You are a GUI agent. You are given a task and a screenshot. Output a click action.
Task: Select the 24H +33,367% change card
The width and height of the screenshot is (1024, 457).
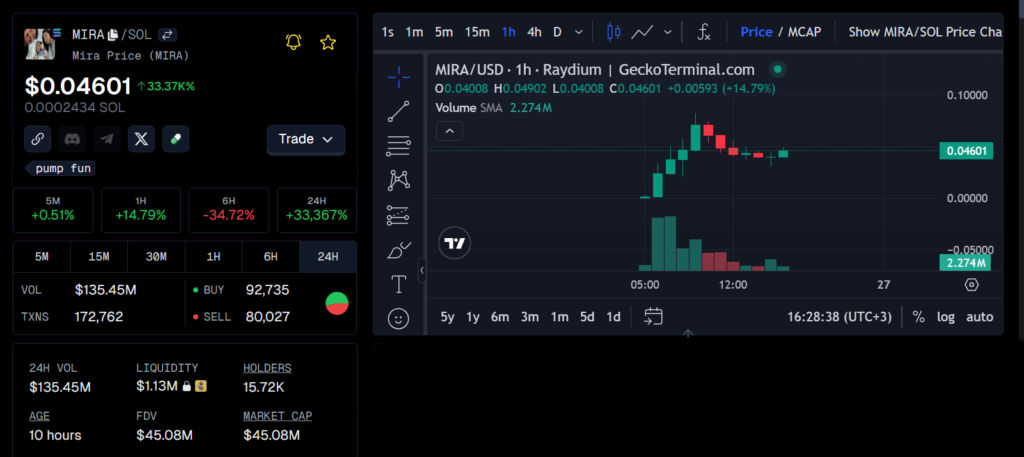317,210
